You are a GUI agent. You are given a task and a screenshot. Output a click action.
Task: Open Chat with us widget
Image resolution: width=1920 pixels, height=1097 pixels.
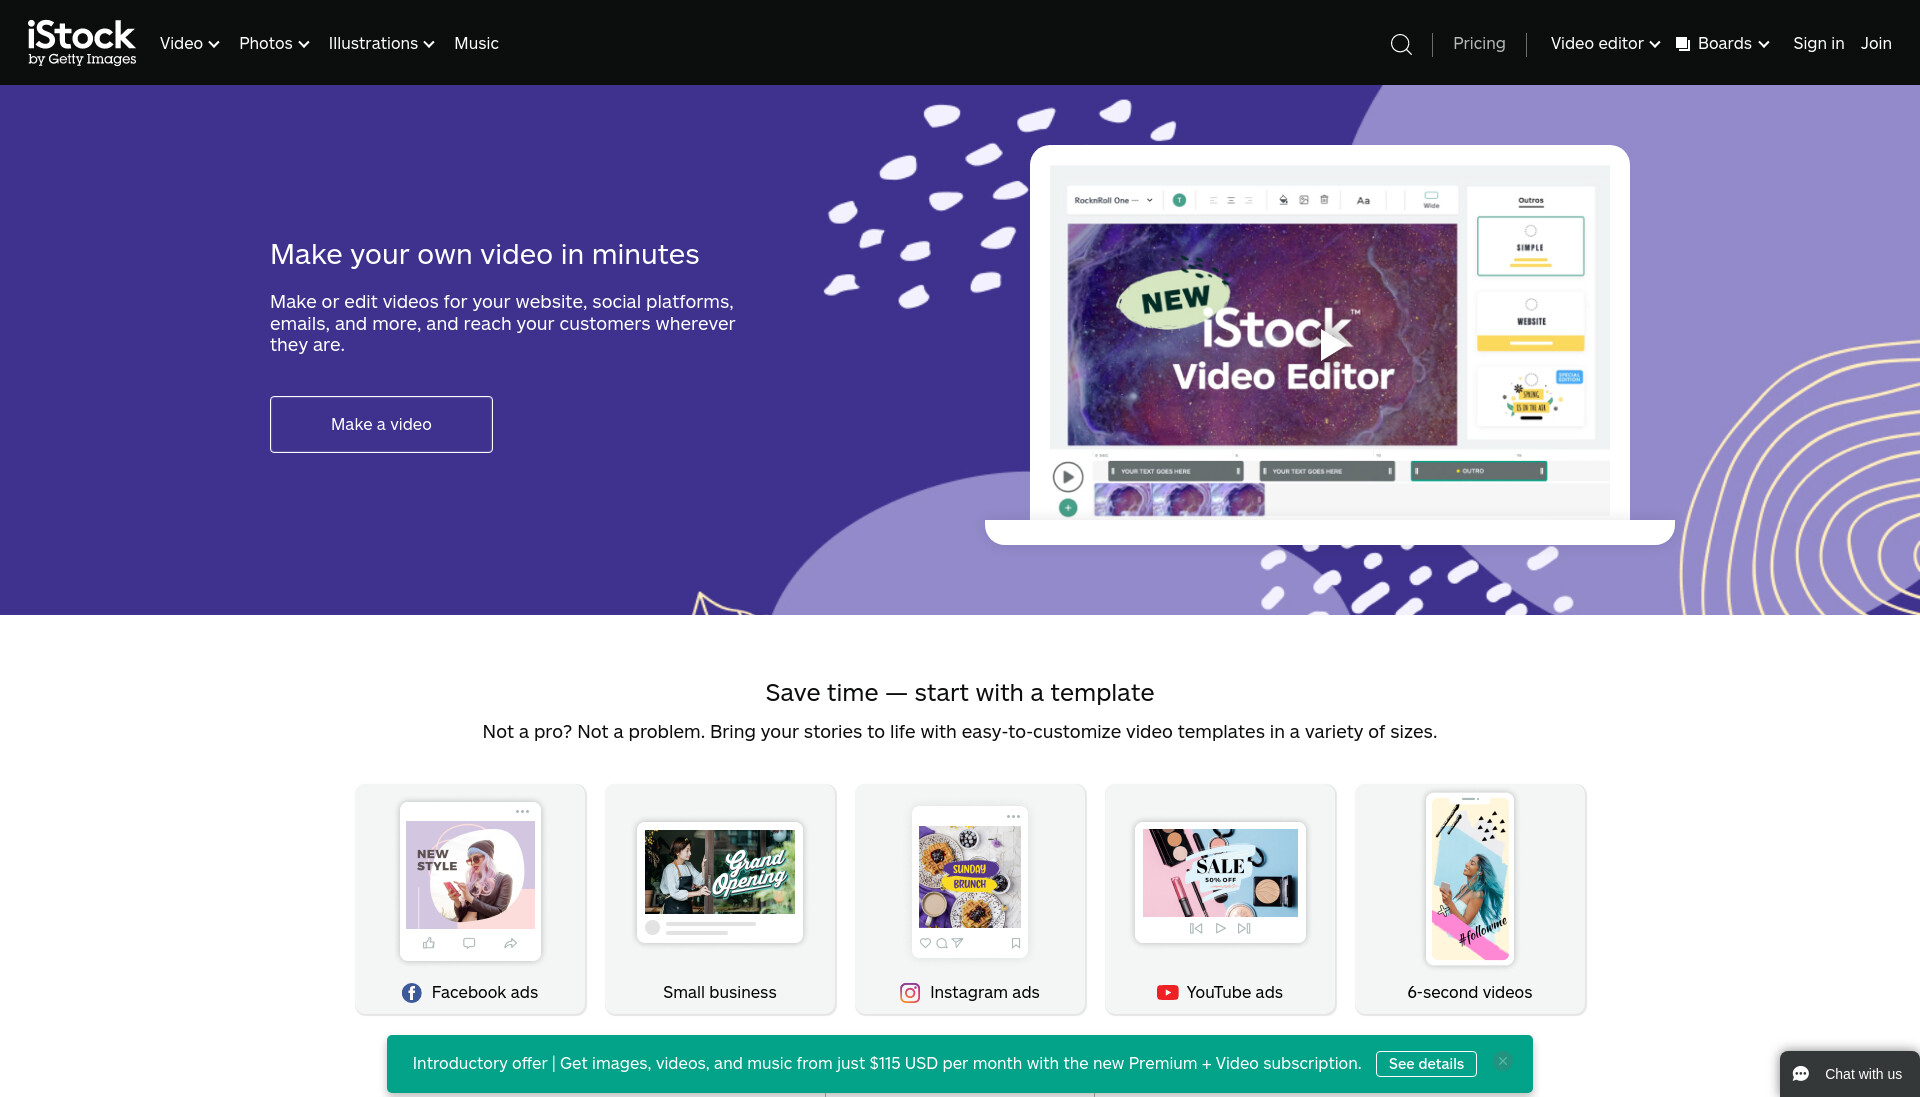pyautogui.click(x=1849, y=1074)
